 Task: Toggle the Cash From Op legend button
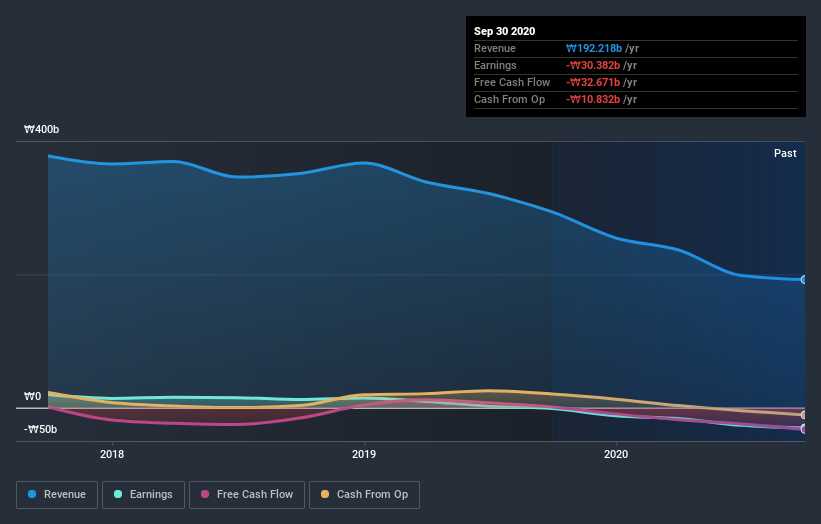tap(364, 495)
